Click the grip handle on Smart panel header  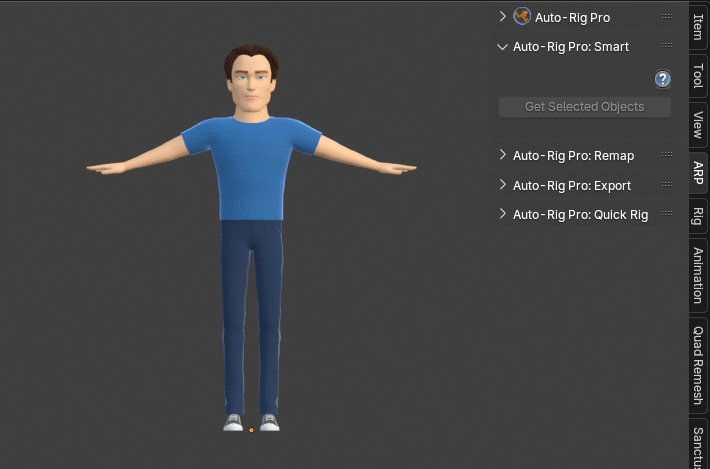coord(666,47)
